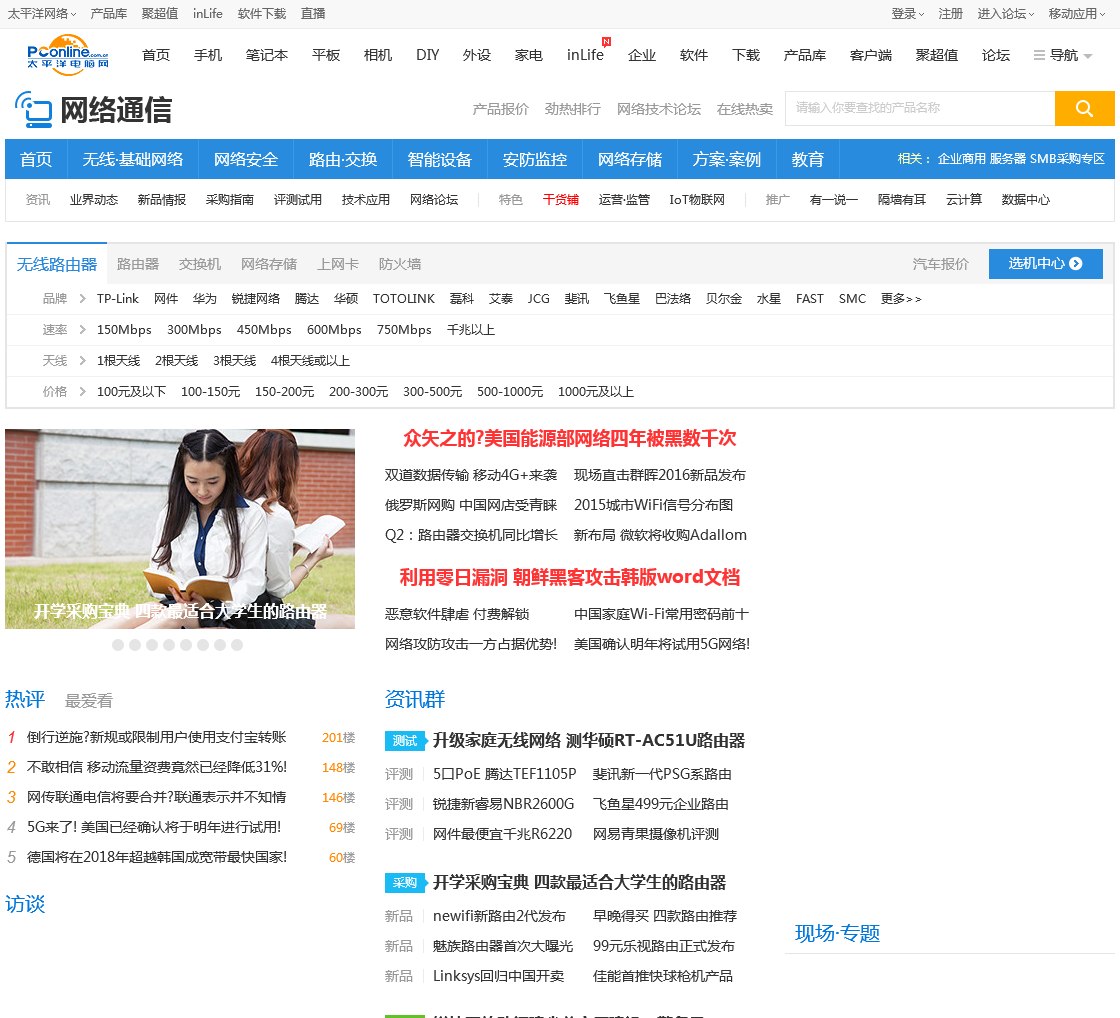Open 无线·基础网络 in blue nav bar
The width and height of the screenshot is (1120, 1018).
133,159
